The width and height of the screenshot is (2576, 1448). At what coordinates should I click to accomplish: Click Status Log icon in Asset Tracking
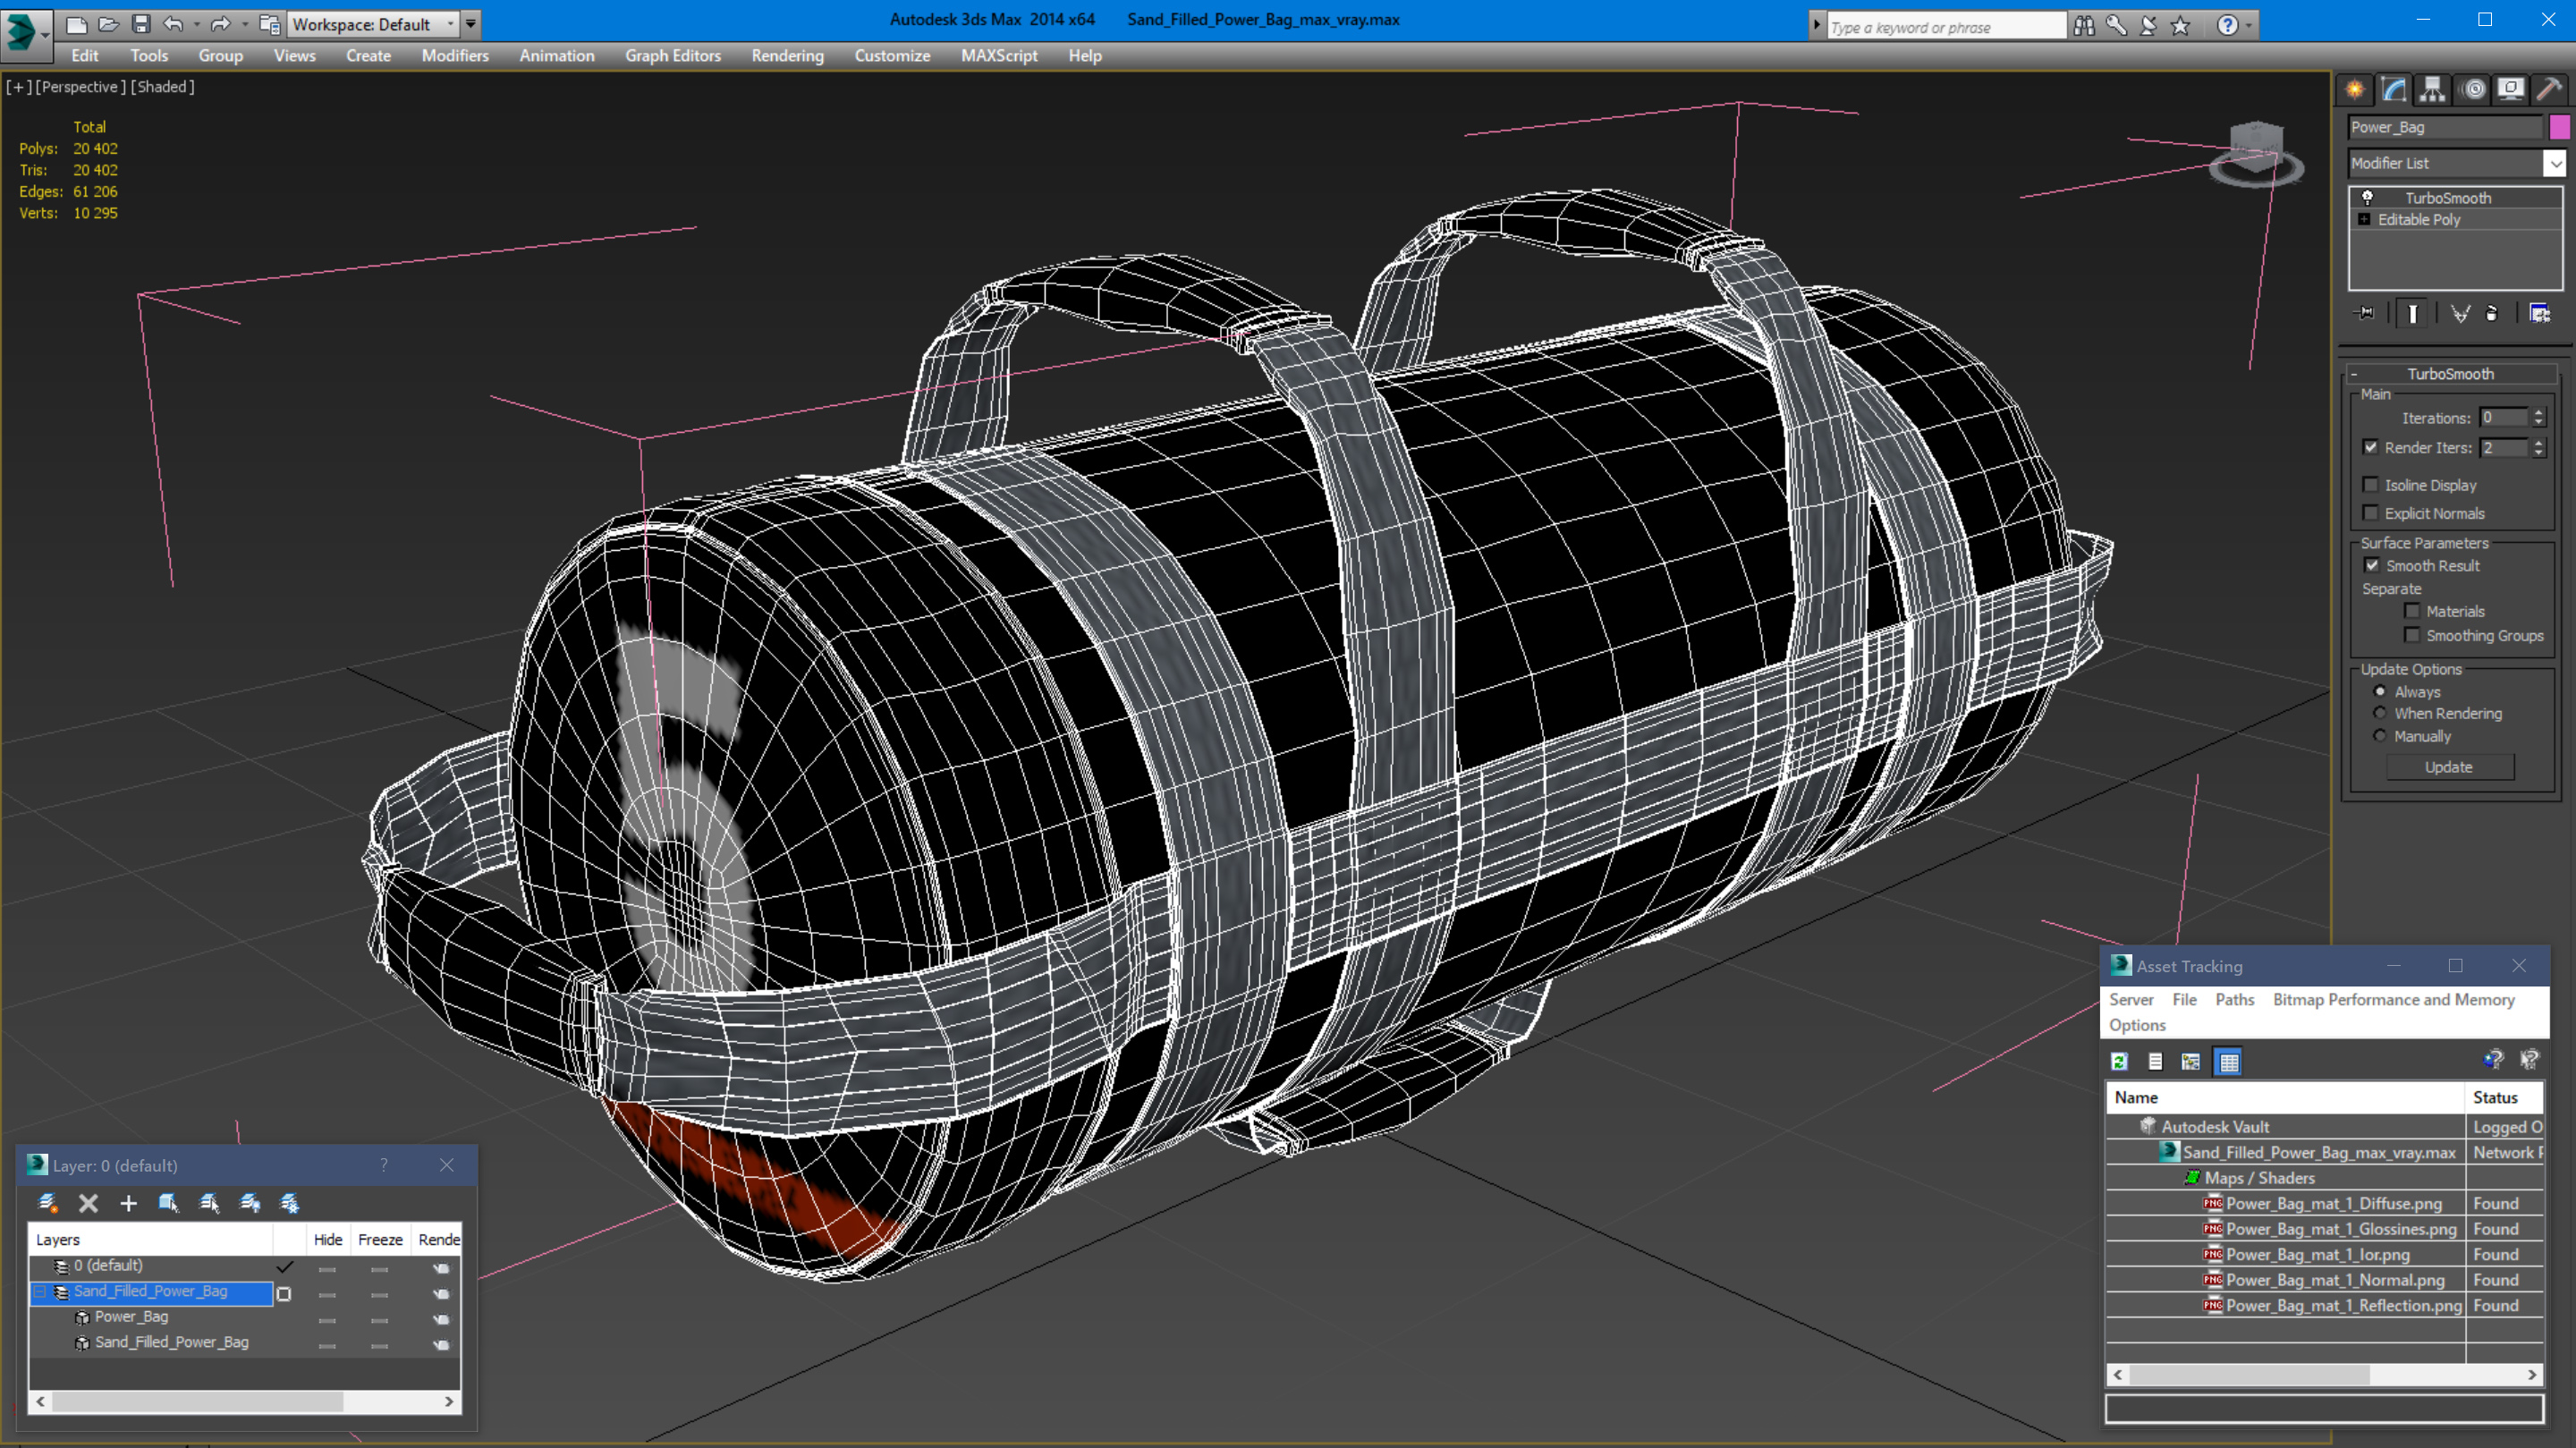[x=2155, y=1062]
